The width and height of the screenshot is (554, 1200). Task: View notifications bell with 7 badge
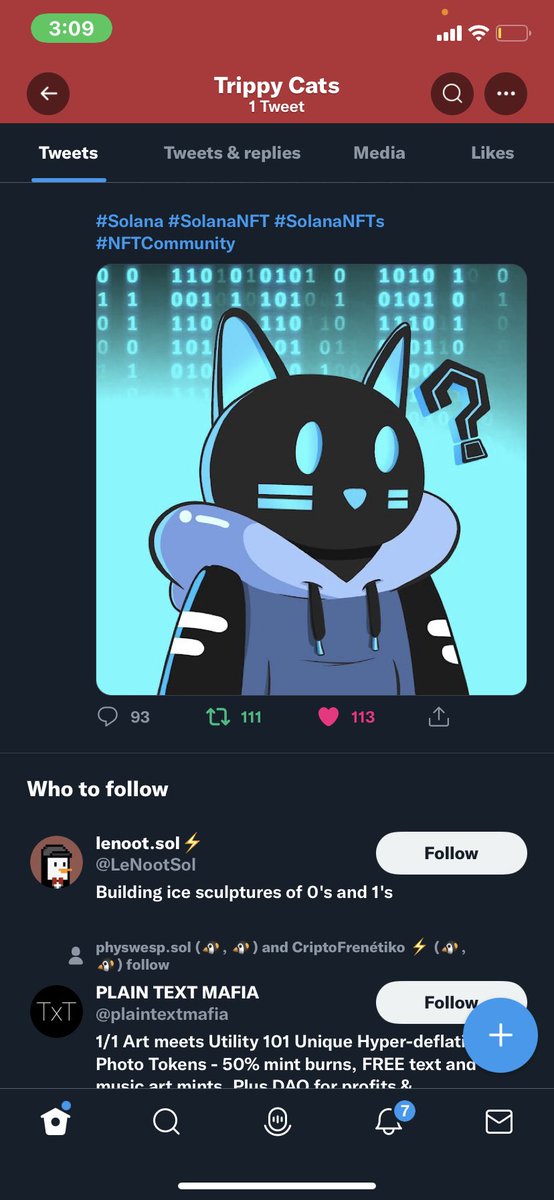coord(388,1120)
